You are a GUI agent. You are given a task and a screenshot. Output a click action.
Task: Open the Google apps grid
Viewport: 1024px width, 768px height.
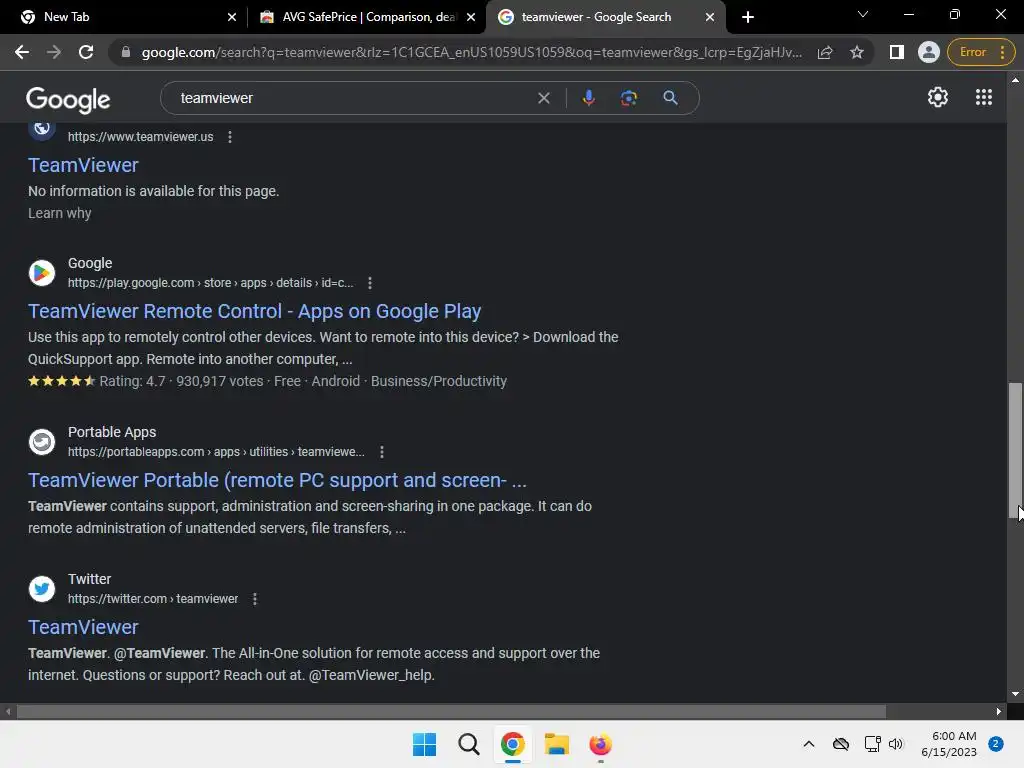[x=984, y=97]
